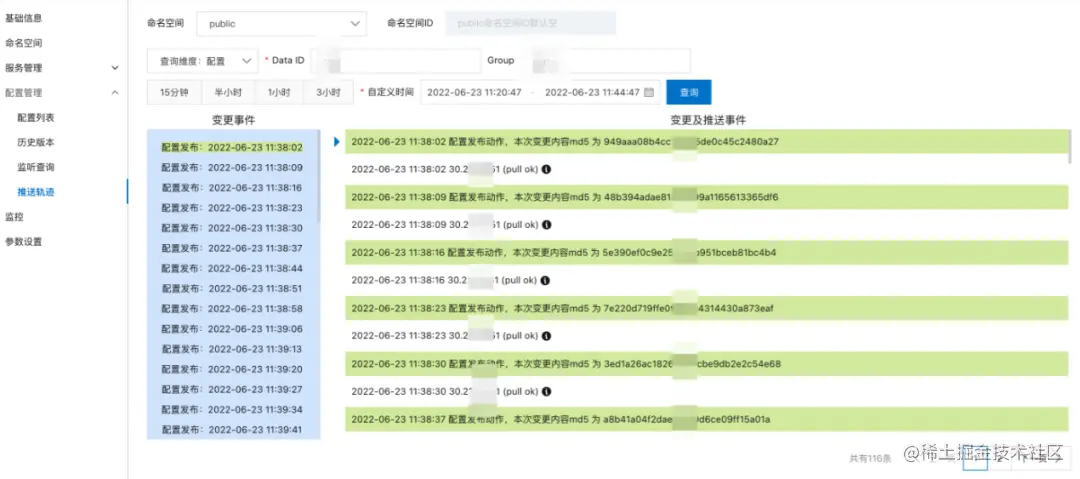1080x479 pixels.
Task: Click the 命名空间ID input field
Action: (531, 23)
